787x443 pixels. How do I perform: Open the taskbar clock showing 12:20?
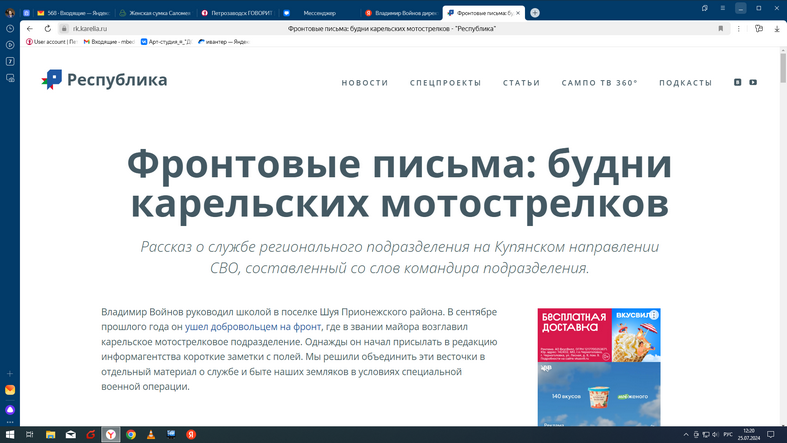[x=749, y=434]
